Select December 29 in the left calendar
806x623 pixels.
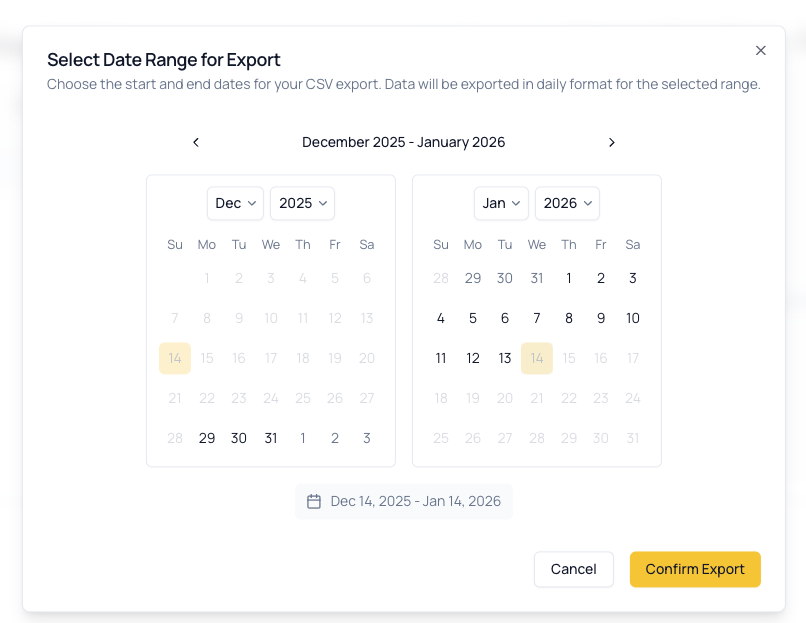pyautogui.click(x=207, y=438)
